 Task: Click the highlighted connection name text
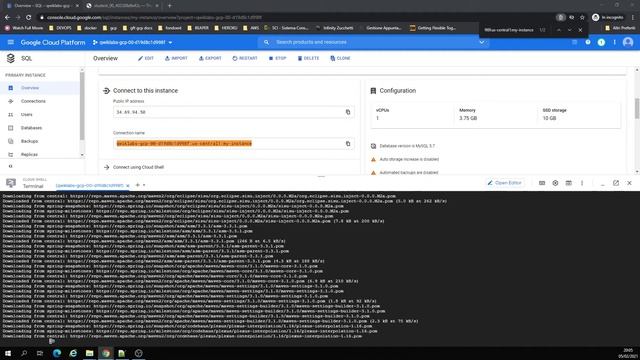click(x=184, y=144)
